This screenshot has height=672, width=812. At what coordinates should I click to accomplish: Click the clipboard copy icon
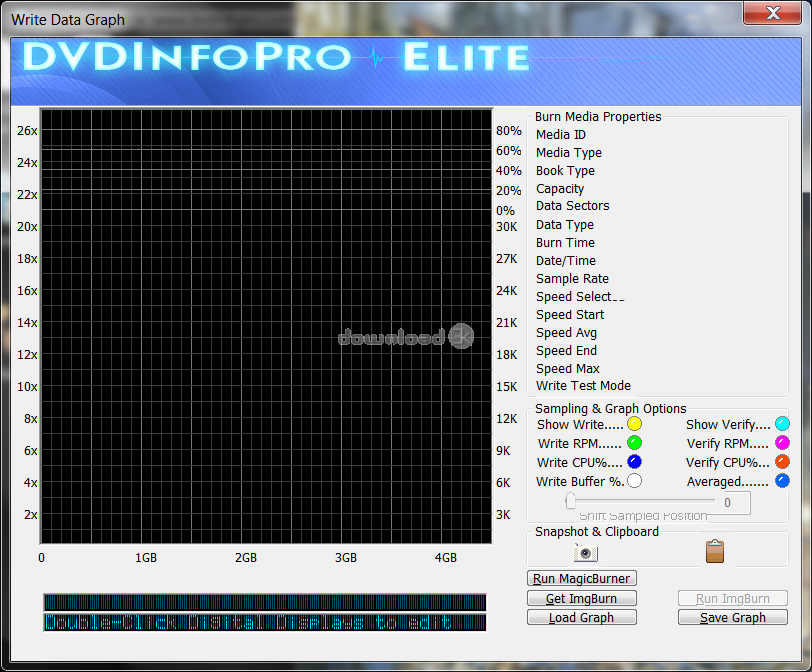[715, 551]
